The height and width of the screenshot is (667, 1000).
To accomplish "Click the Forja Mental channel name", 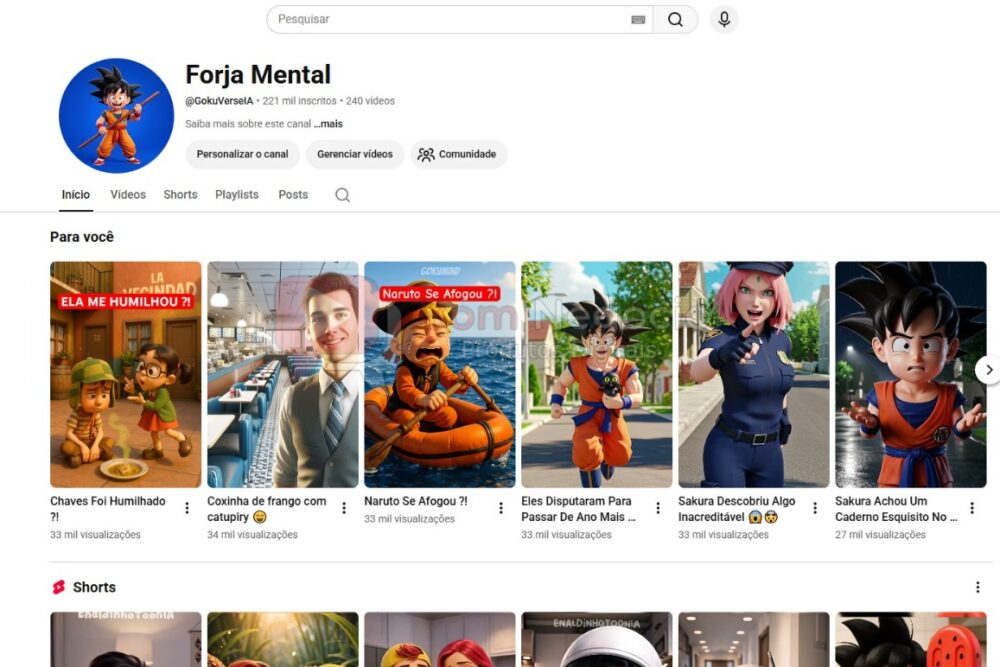I will tap(258, 75).
